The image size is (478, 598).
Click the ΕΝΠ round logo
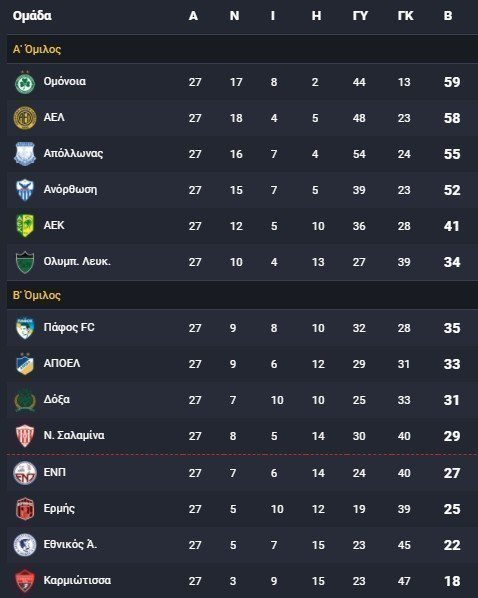25,473
